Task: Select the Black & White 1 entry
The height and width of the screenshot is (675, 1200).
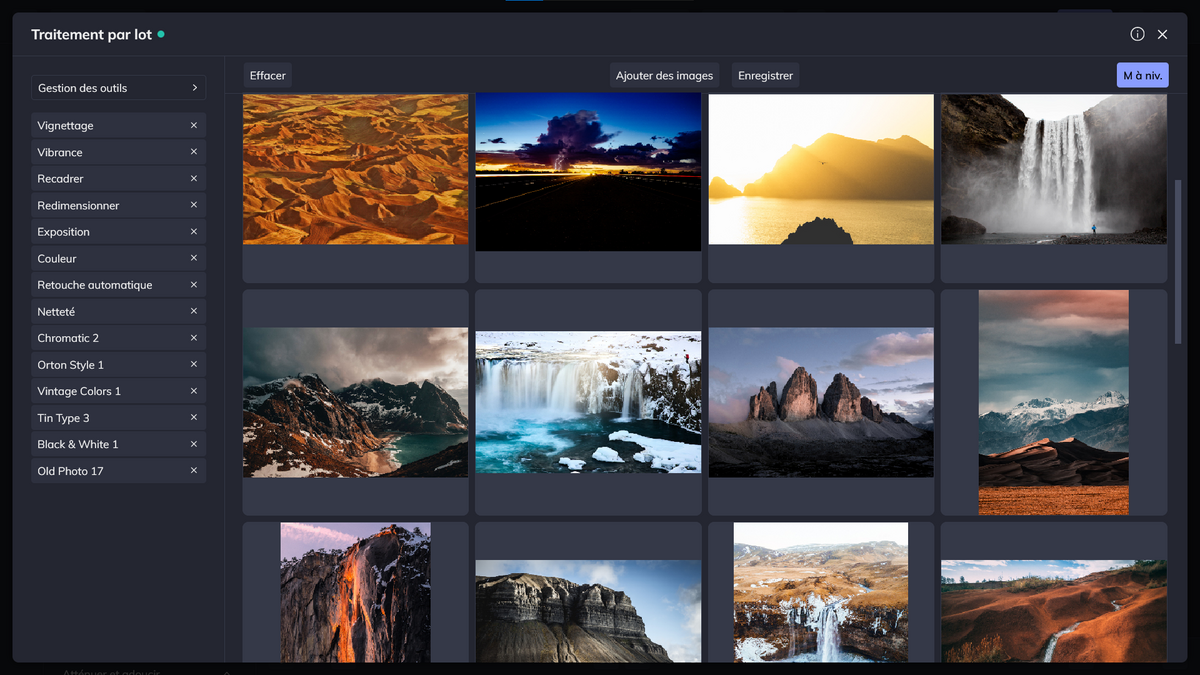Action: pos(118,444)
